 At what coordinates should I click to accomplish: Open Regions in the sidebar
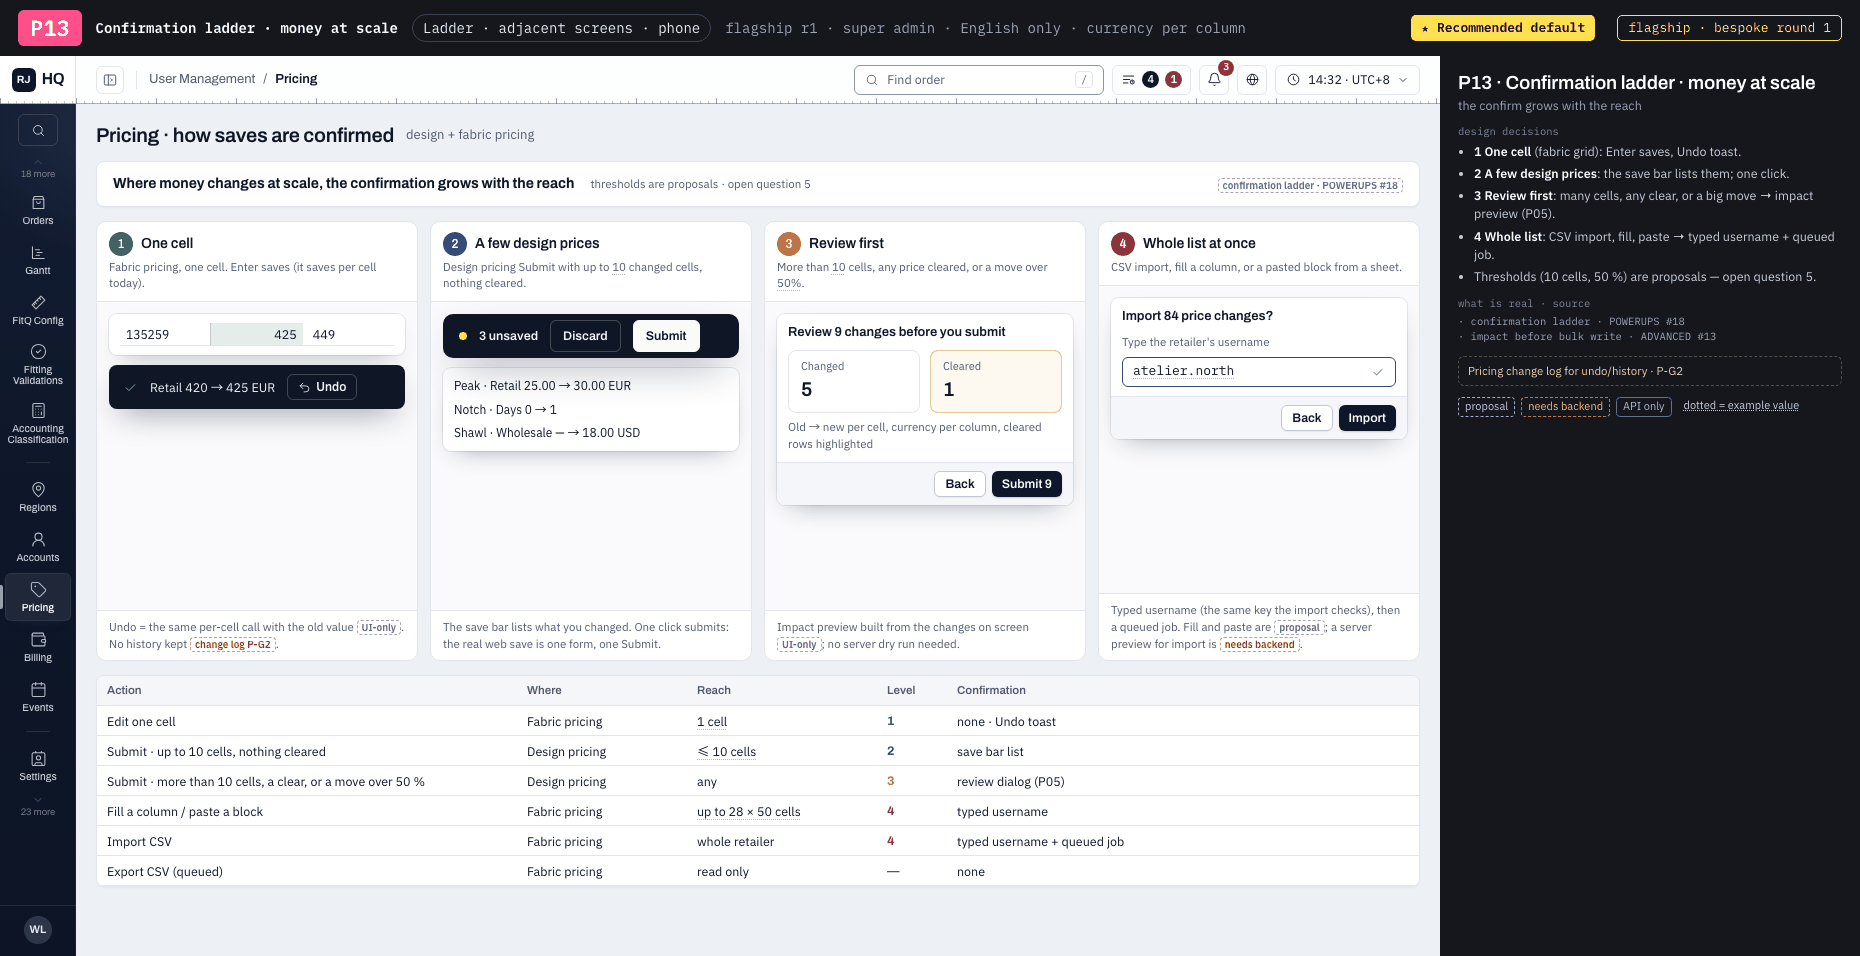click(38, 497)
